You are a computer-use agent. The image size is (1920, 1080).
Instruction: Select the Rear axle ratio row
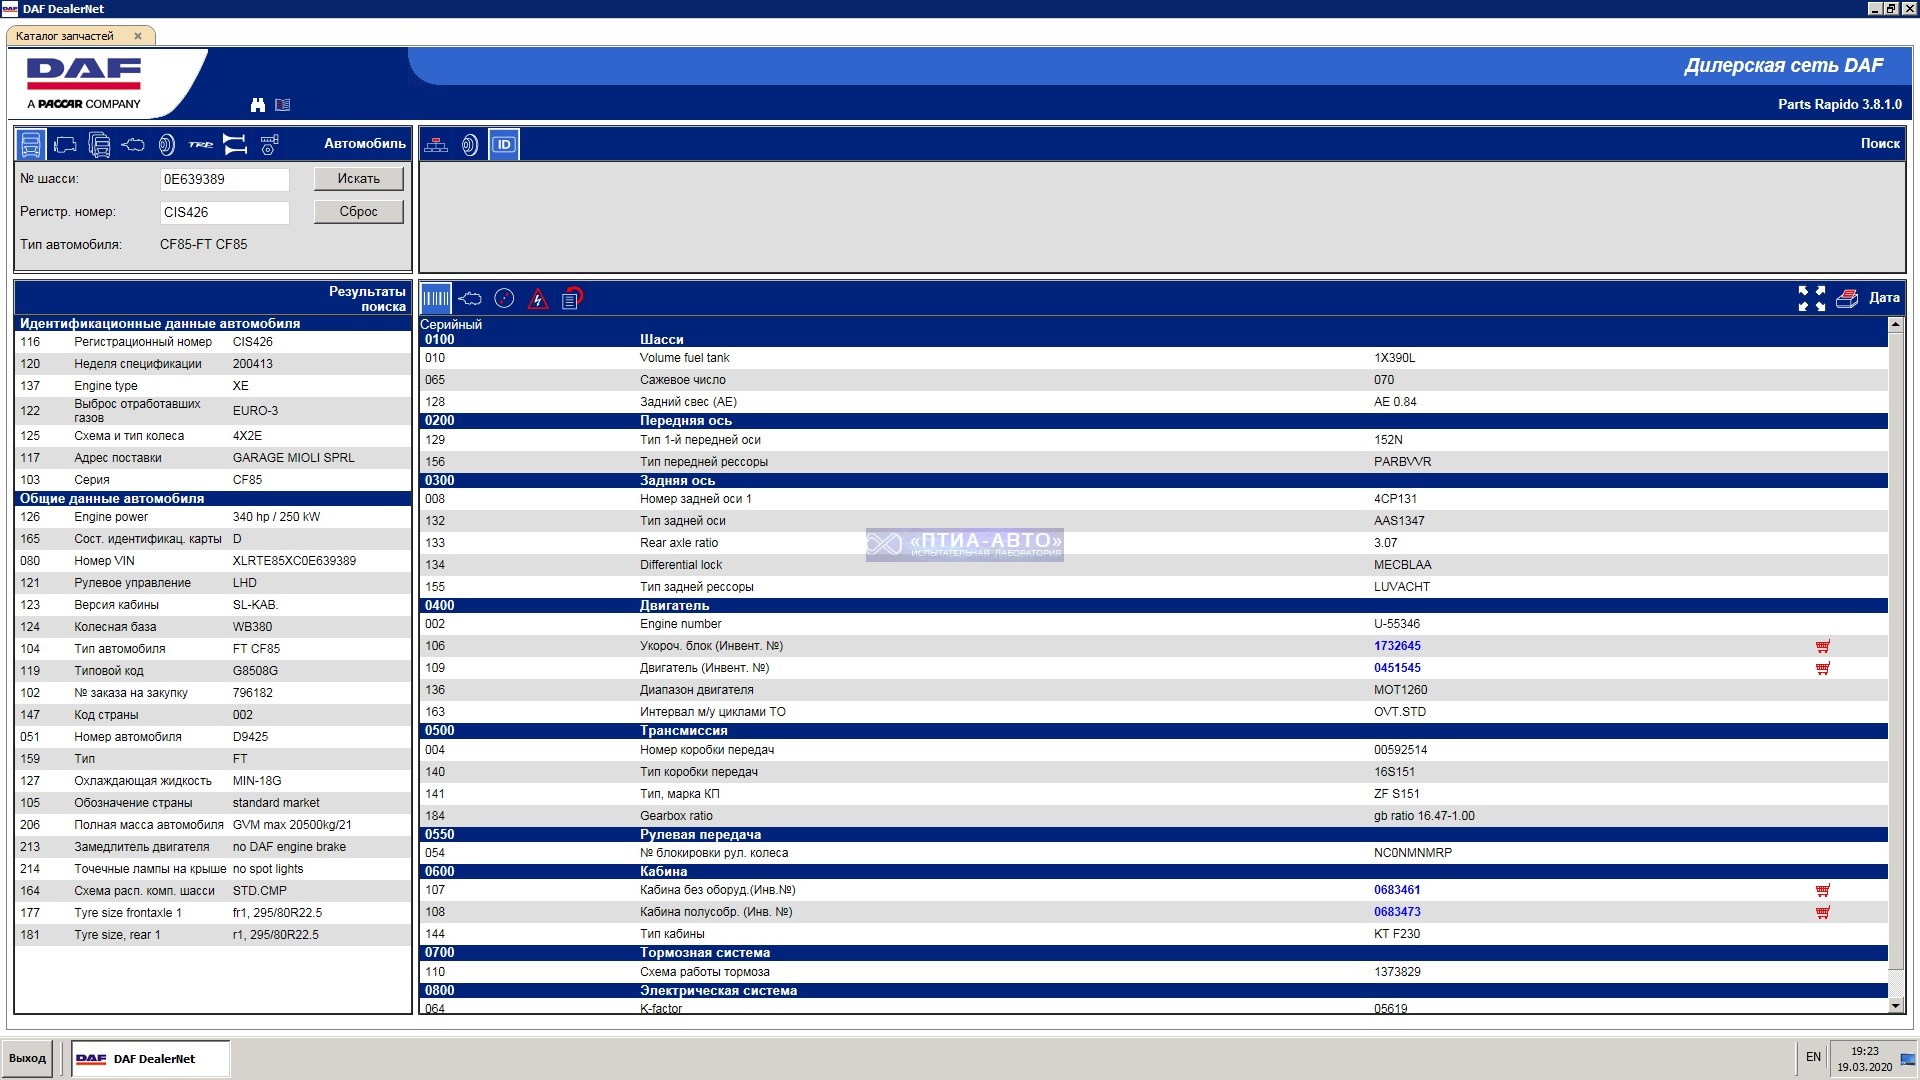pos(1154,543)
